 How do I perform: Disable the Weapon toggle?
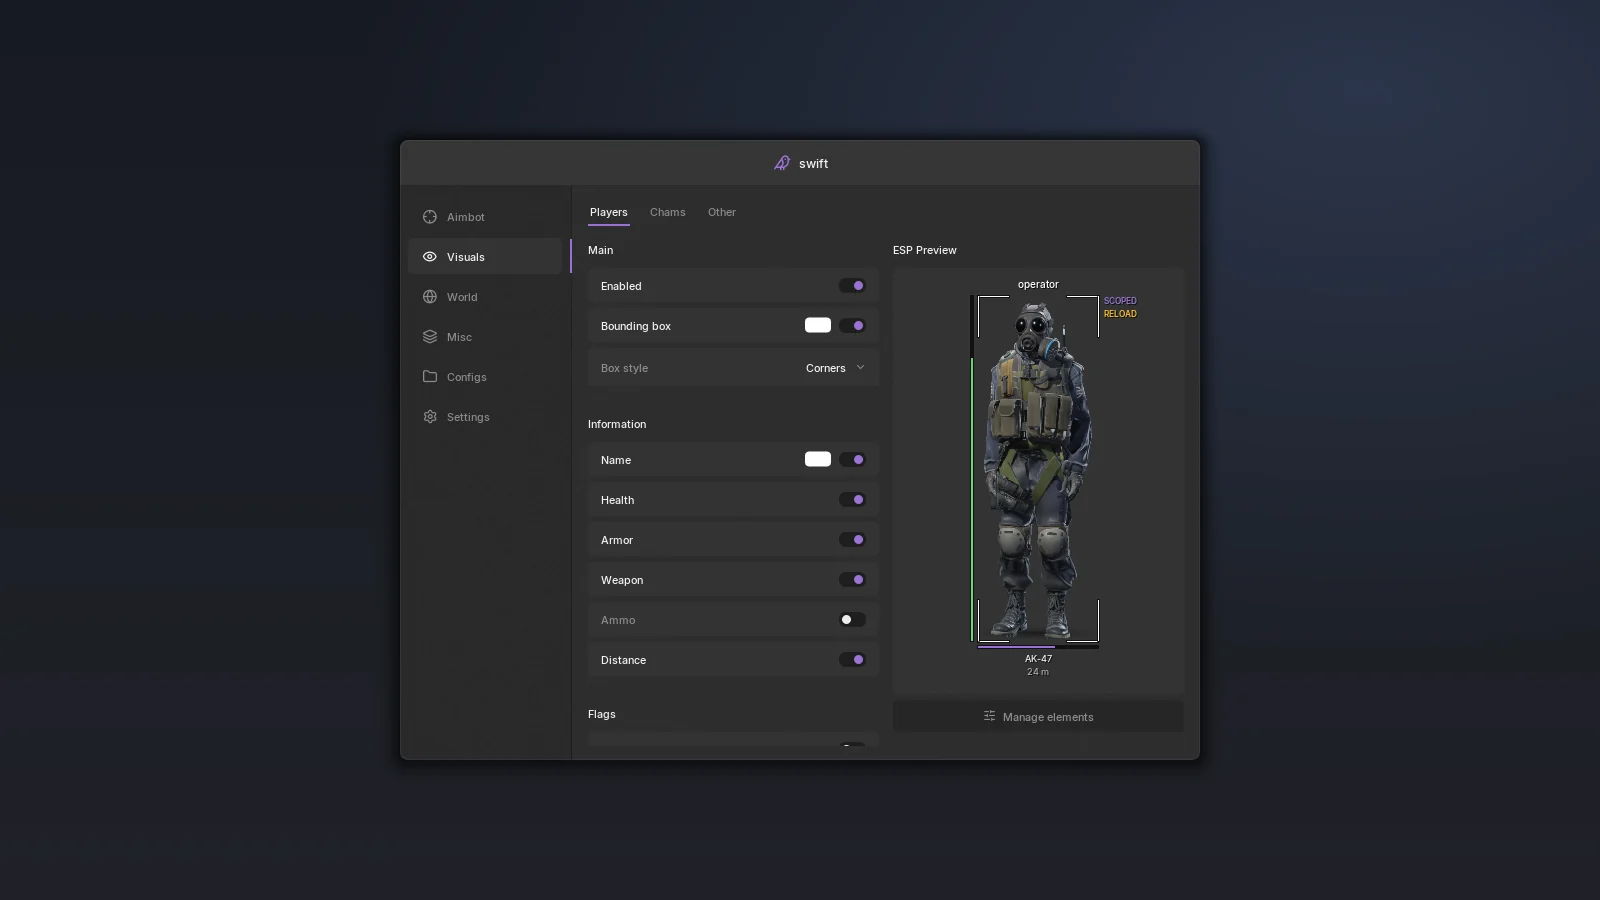coord(852,580)
